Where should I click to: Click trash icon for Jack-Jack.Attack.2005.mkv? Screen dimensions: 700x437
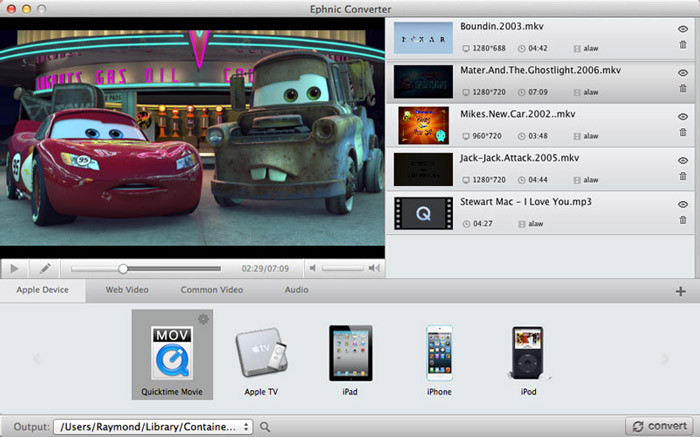[683, 176]
